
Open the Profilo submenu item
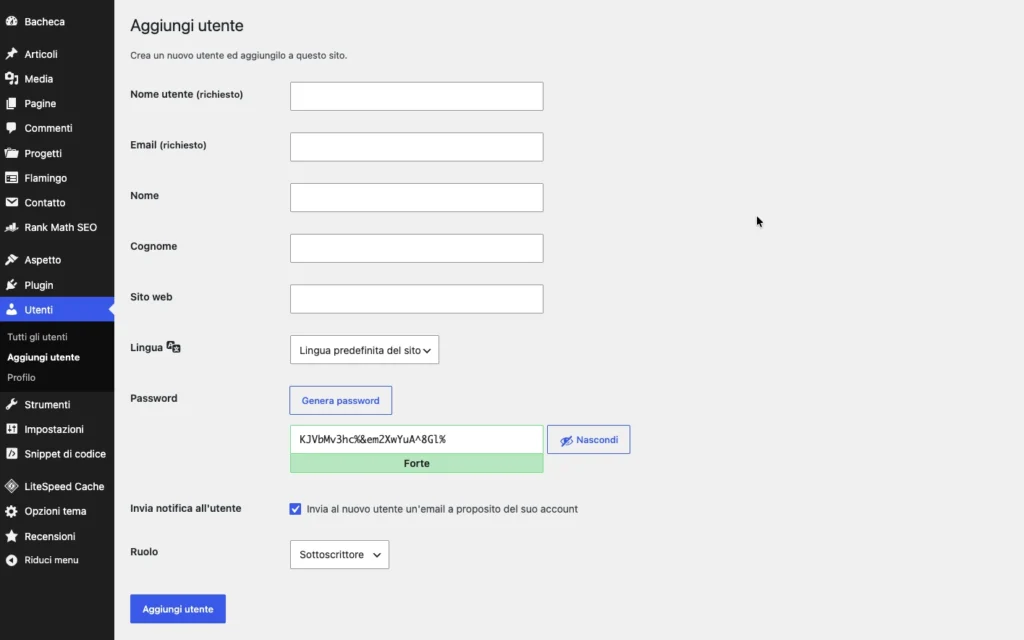coord(22,377)
